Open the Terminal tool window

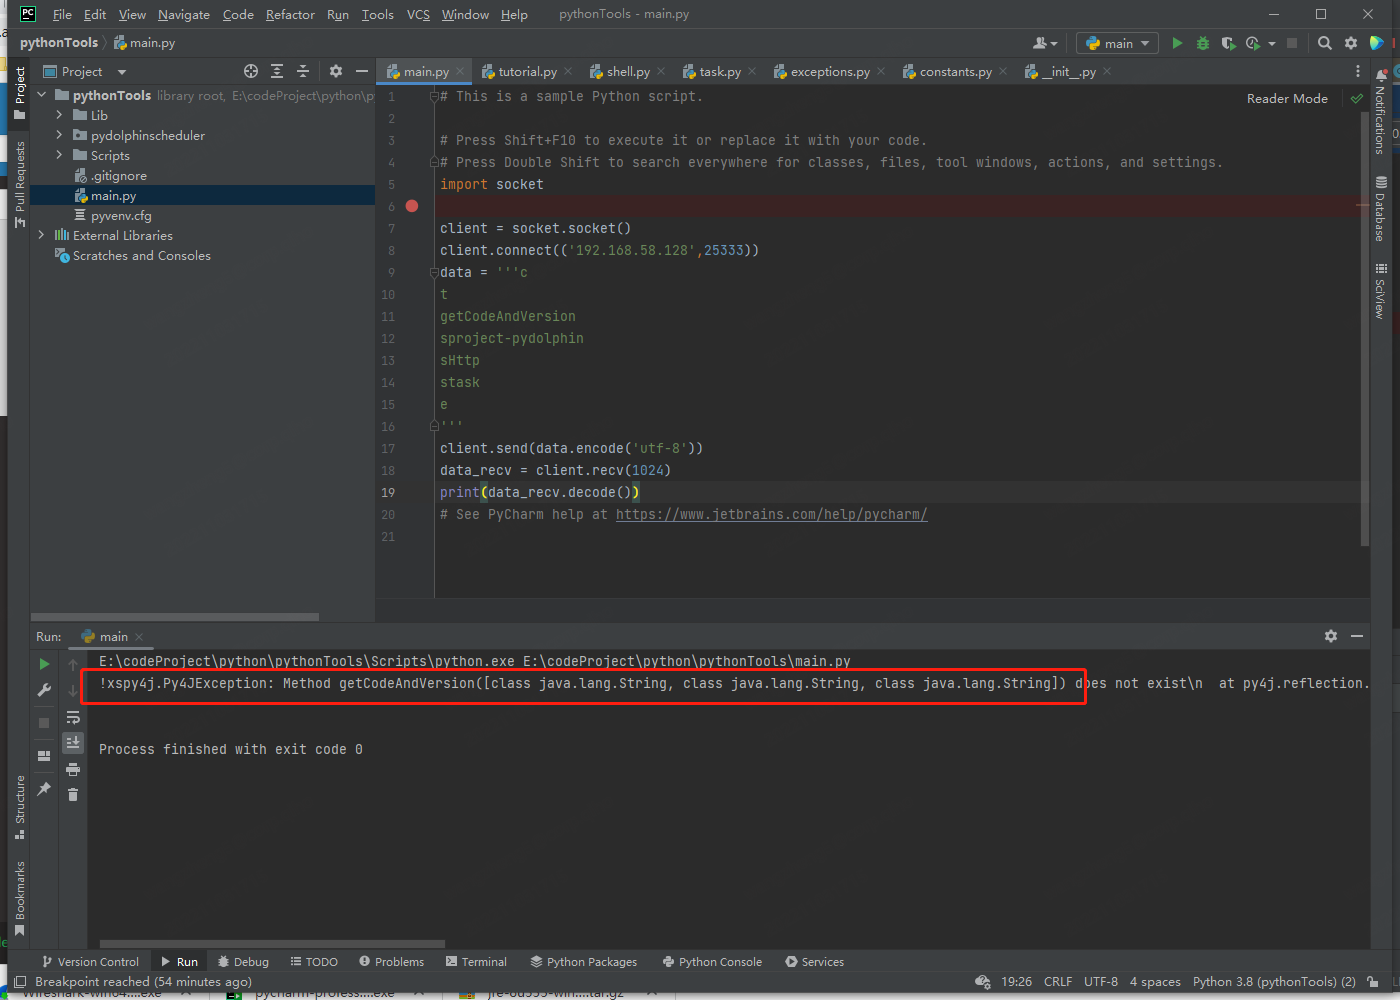point(476,961)
